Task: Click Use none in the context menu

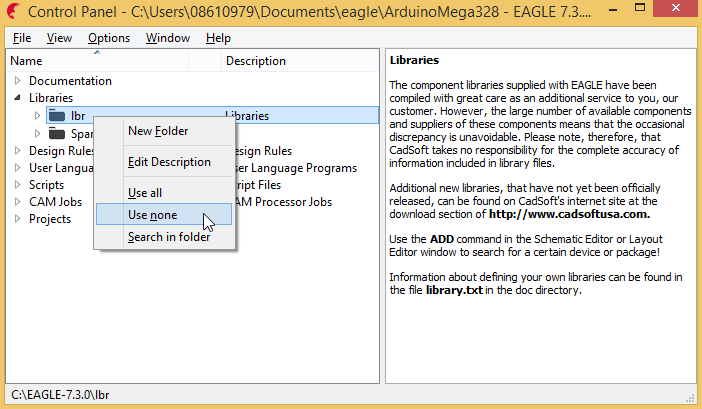Action: [x=152, y=215]
